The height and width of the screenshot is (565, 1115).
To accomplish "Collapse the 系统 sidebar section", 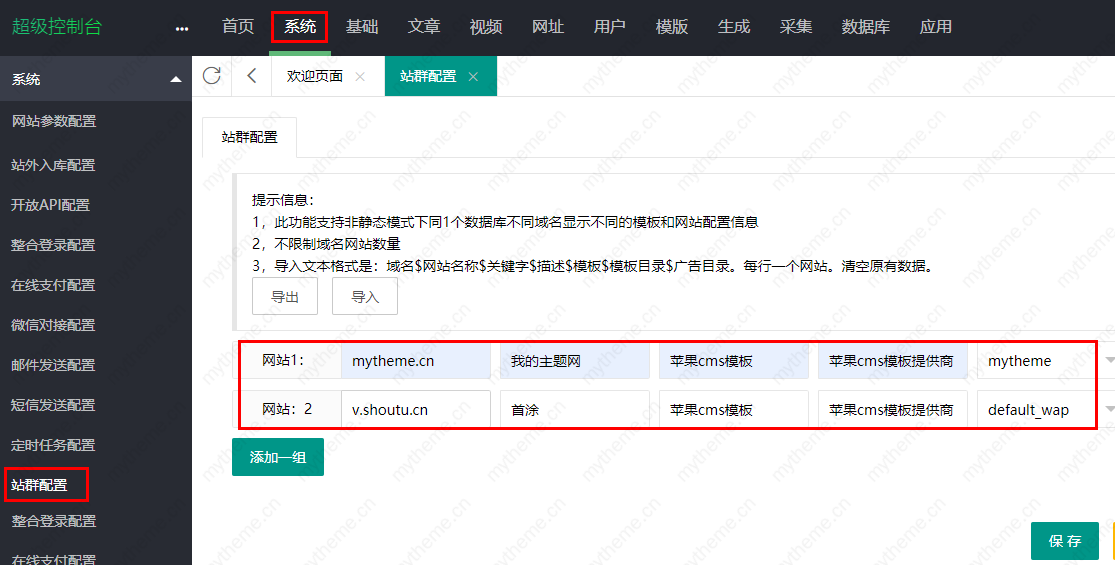I will [x=176, y=79].
